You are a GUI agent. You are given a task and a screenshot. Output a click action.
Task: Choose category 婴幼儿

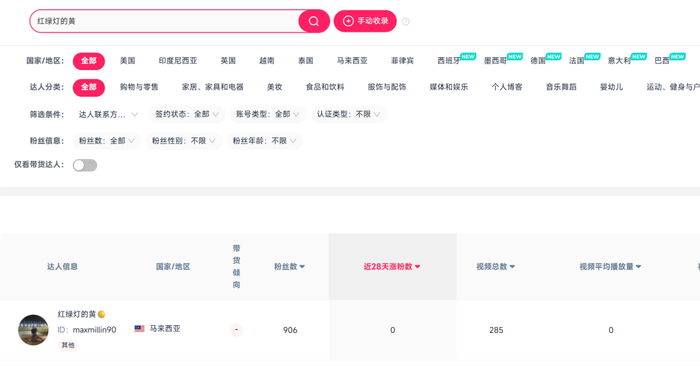pos(612,87)
